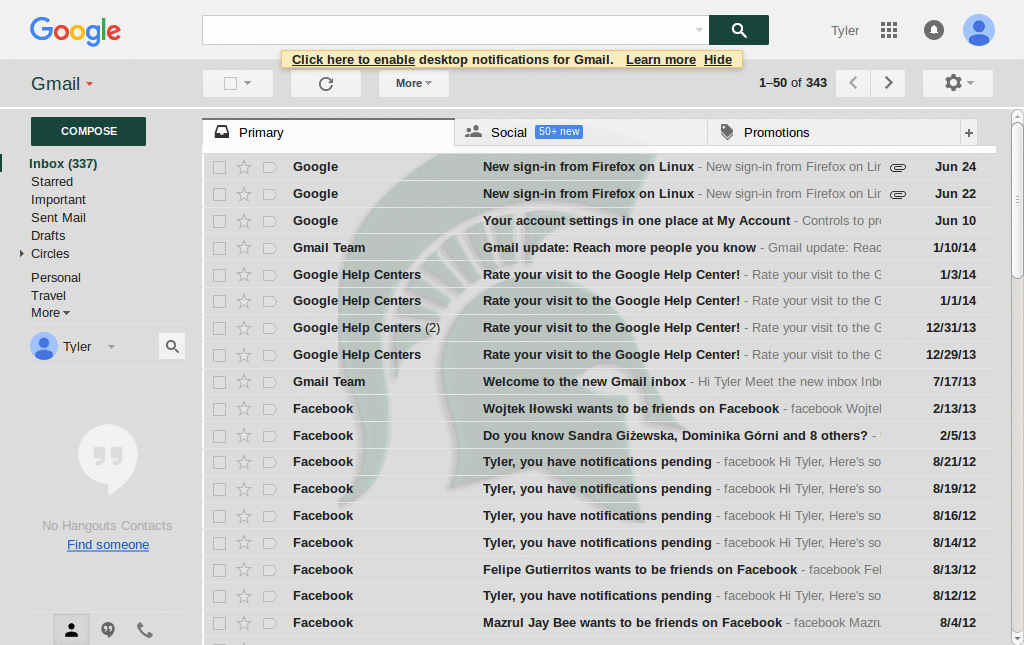Check the Gmail Team 1/10/14 email
Image resolution: width=1024 pixels, height=645 pixels.
[x=219, y=248]
